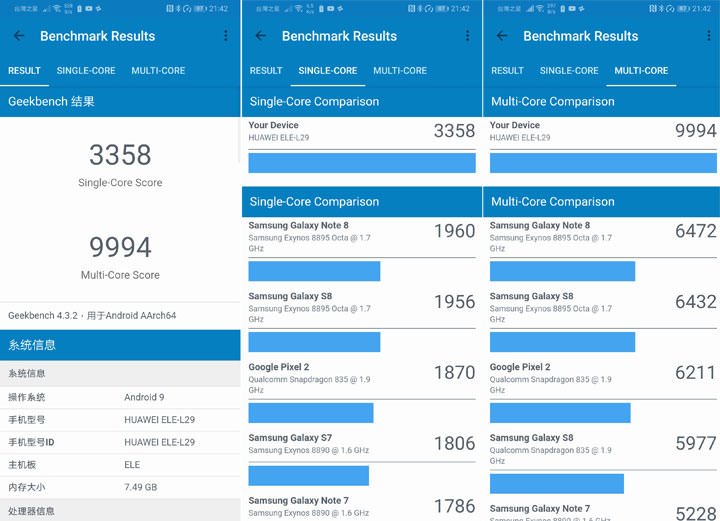Click the score bar under the Samsung Galaxy S7 entry

tap(308, 475)
